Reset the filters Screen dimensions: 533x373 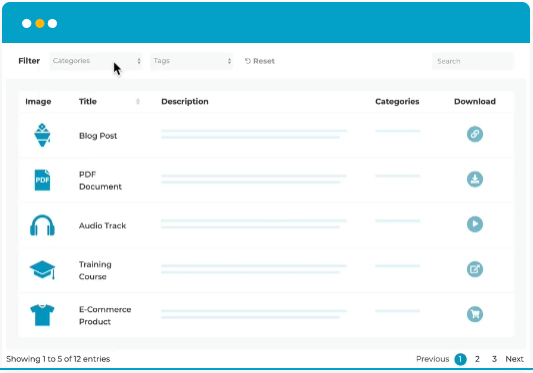coord(260,61)
